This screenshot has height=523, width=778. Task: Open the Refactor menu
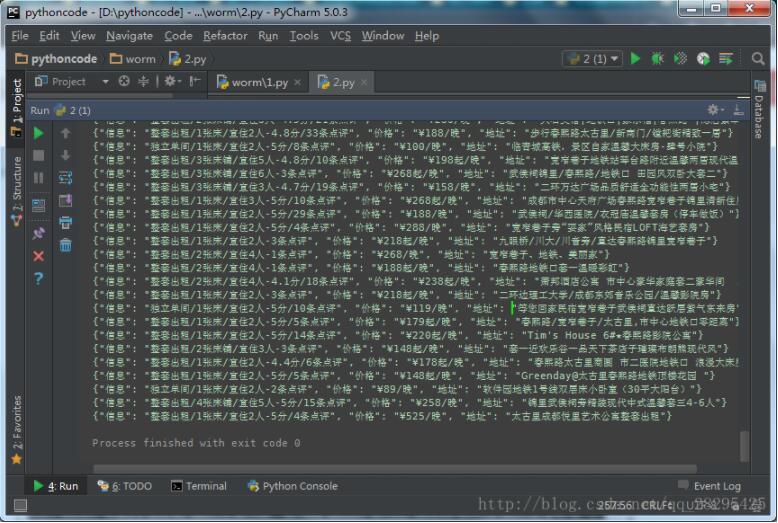(x=225, y=36)
